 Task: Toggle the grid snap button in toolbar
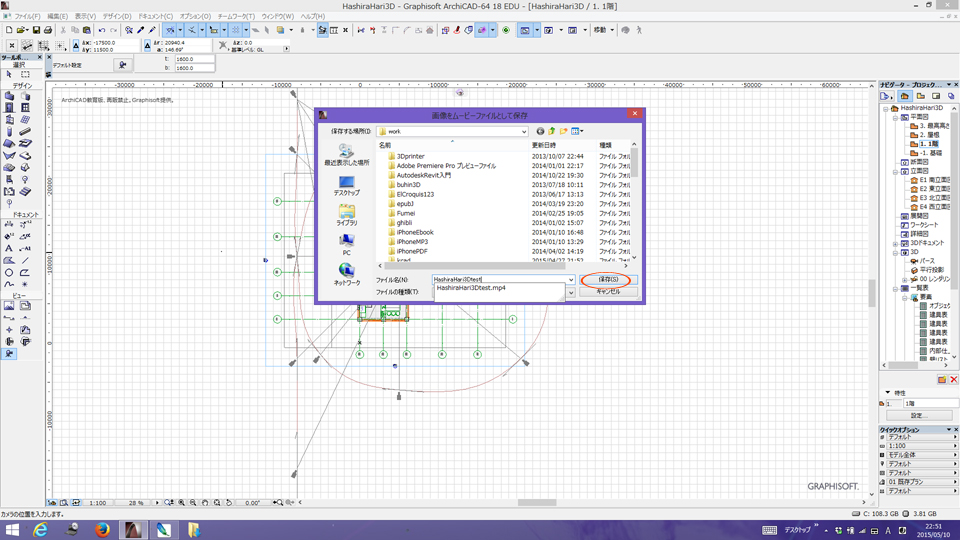[x=236, y=30]
